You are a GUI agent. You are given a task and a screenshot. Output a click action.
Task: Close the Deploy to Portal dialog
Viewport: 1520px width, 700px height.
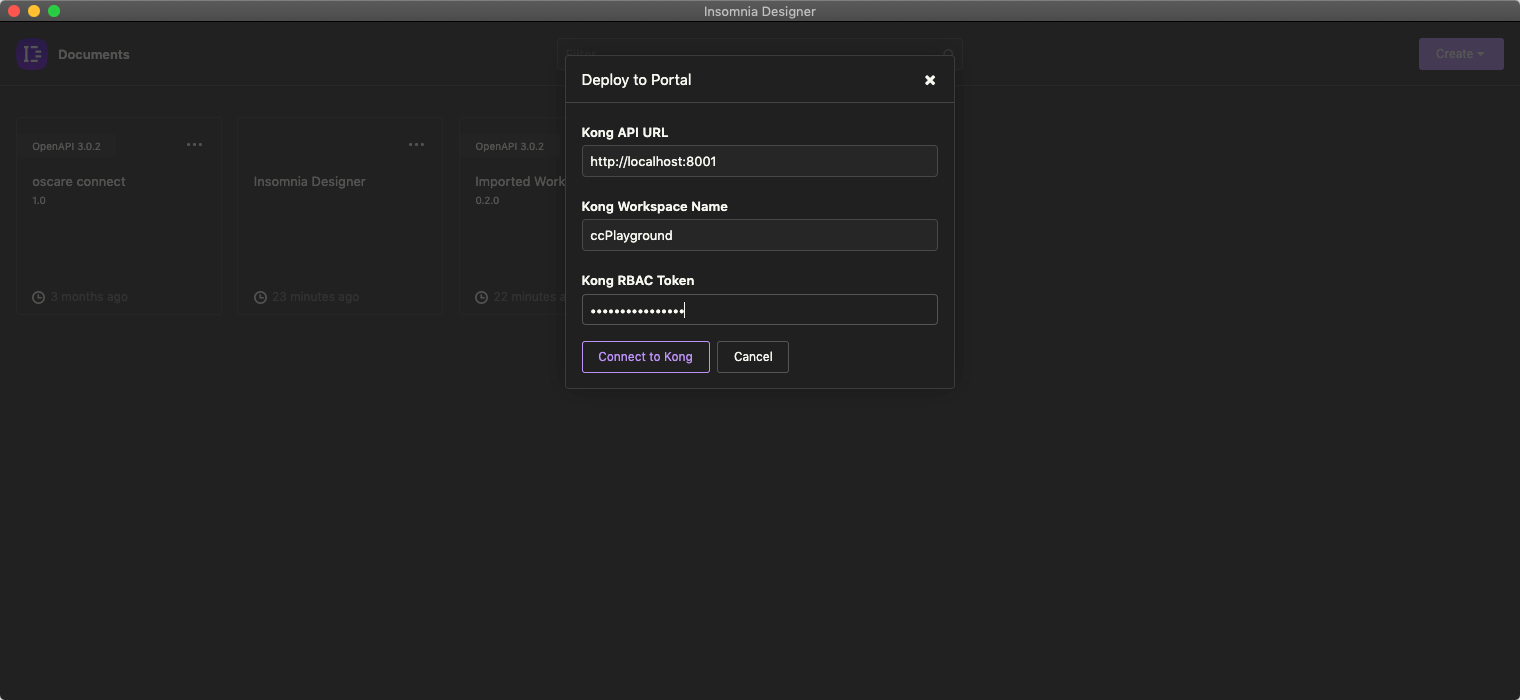pyautogui.click(x=930, y=80)
